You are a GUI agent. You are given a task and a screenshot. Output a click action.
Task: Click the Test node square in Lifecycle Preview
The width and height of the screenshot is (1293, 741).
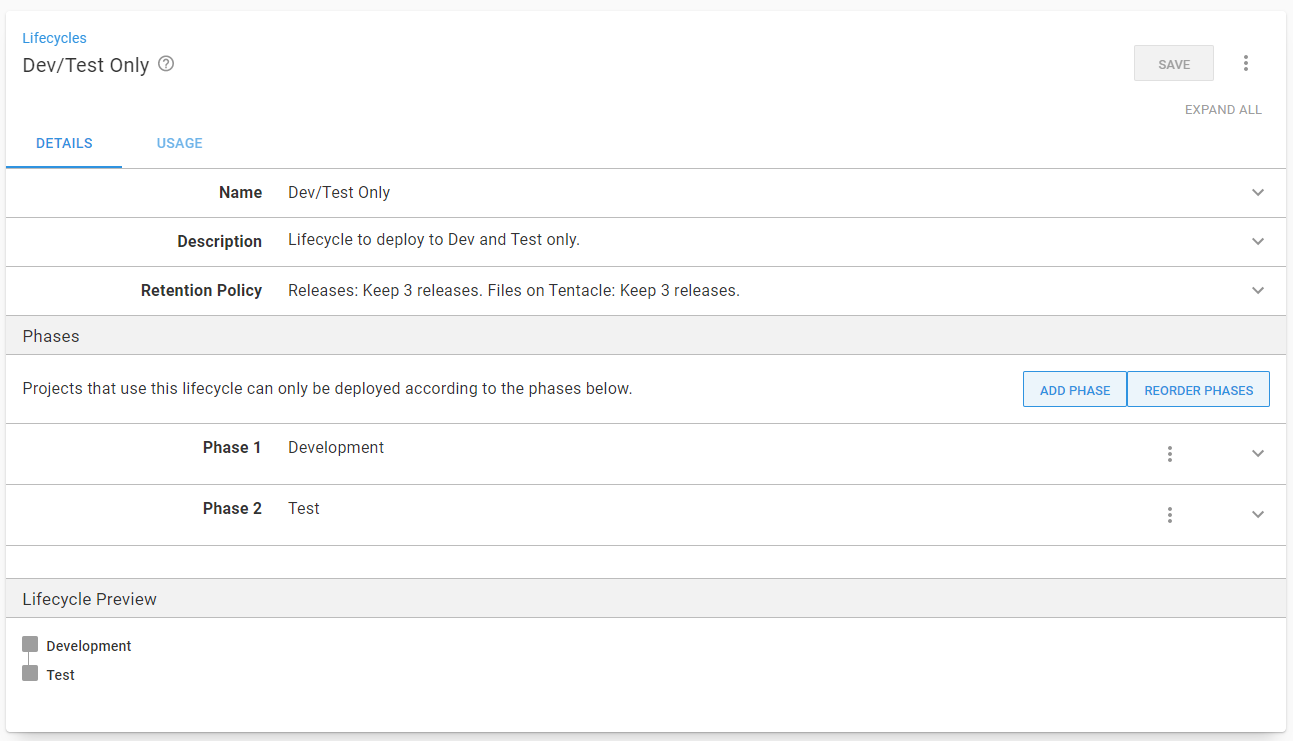(30, 673)
